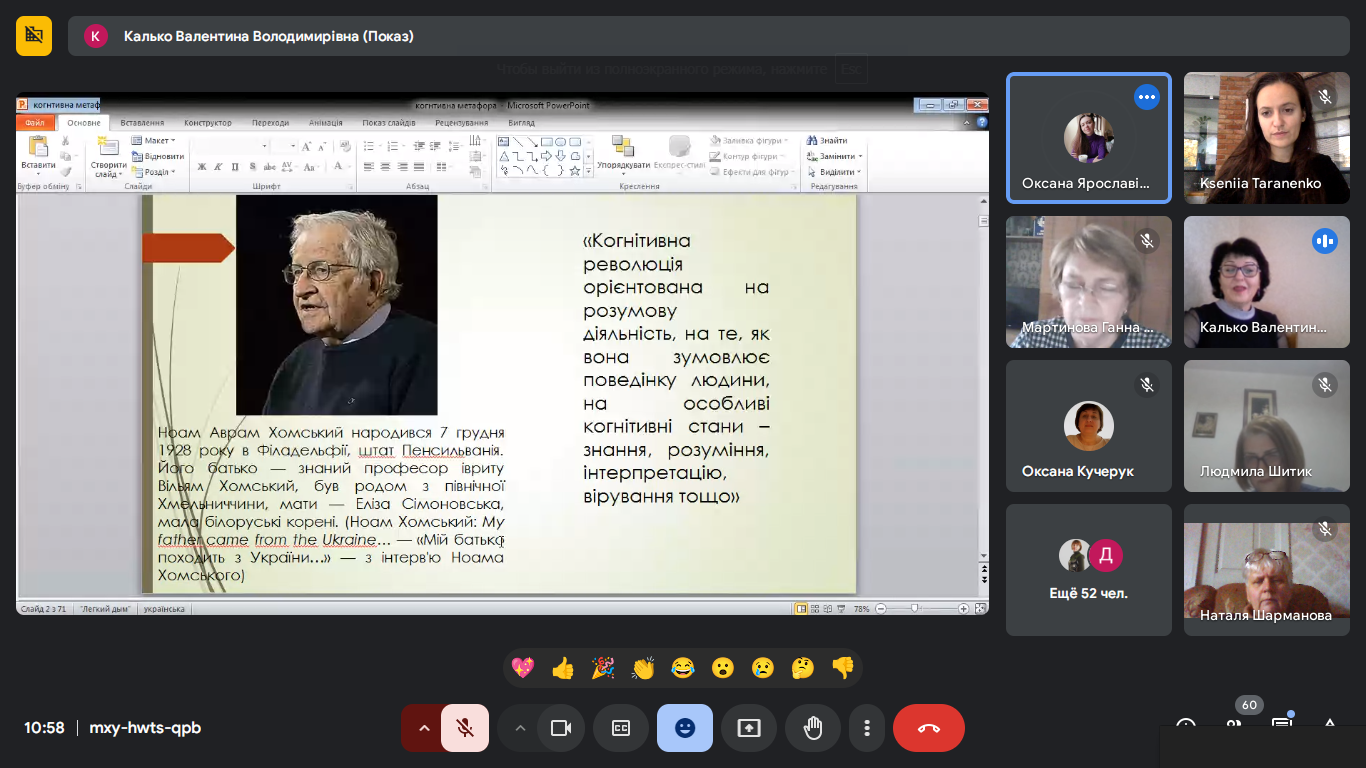The width and height of the screenshot is (1366, 768).
Task: Send sparkling heart reaction
Action: tap(523, 668)
